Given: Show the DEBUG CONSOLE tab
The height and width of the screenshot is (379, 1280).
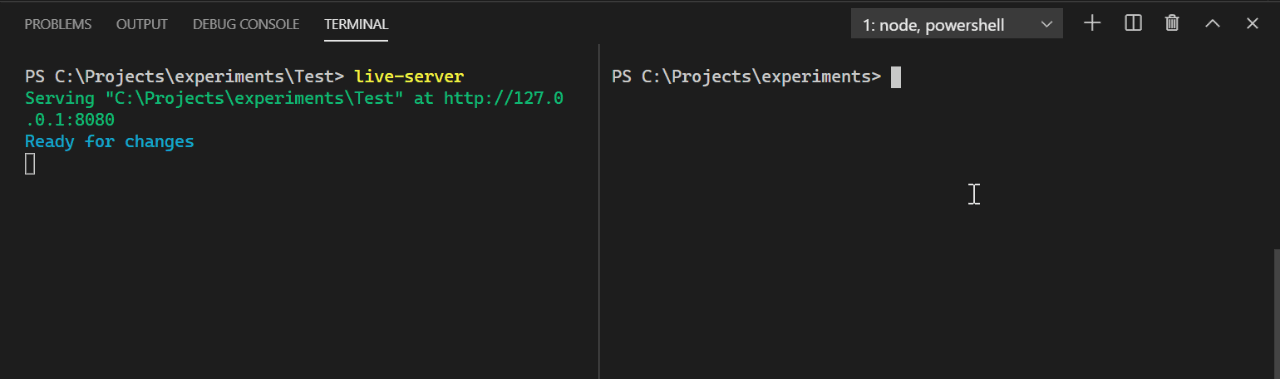Looking at the screenshot, I should (246, 24).
